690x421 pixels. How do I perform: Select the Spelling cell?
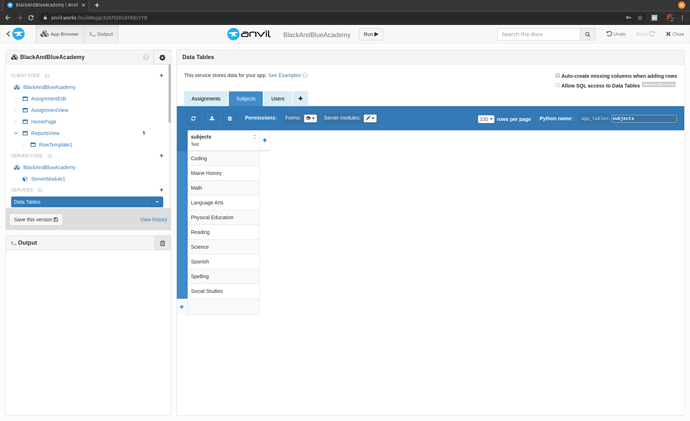(x=224, y=276)
